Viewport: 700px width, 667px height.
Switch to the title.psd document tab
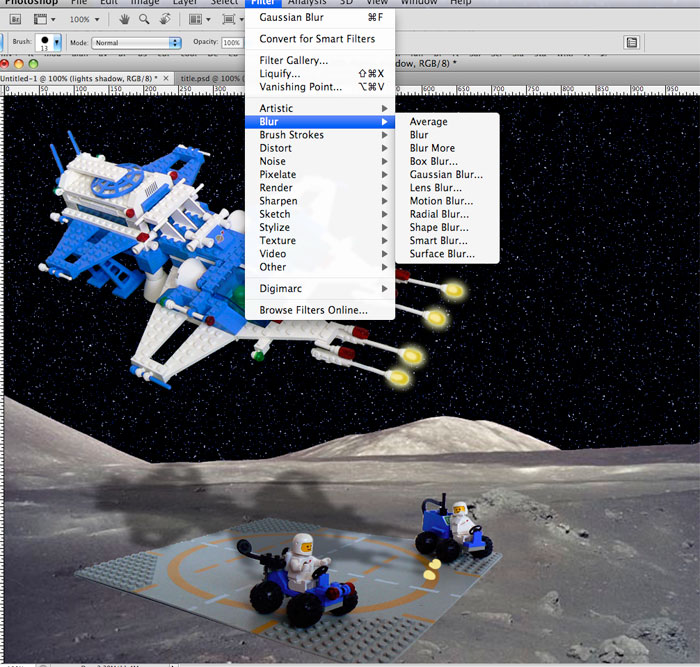(x=210, y=79)
